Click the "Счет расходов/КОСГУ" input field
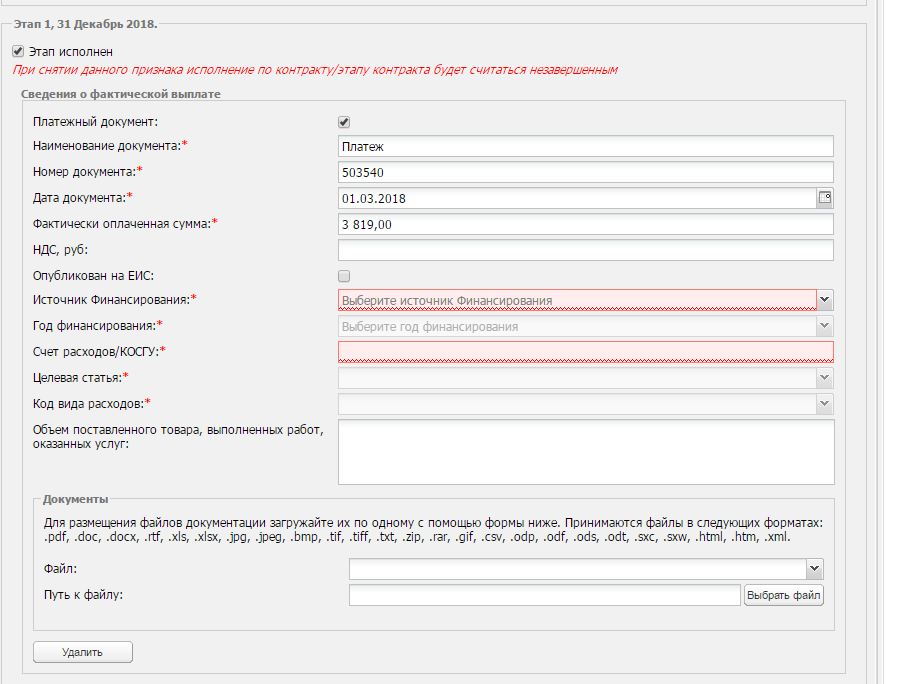Screen dimensions: 907x684 pyautogui.click(x=585, y=352)
